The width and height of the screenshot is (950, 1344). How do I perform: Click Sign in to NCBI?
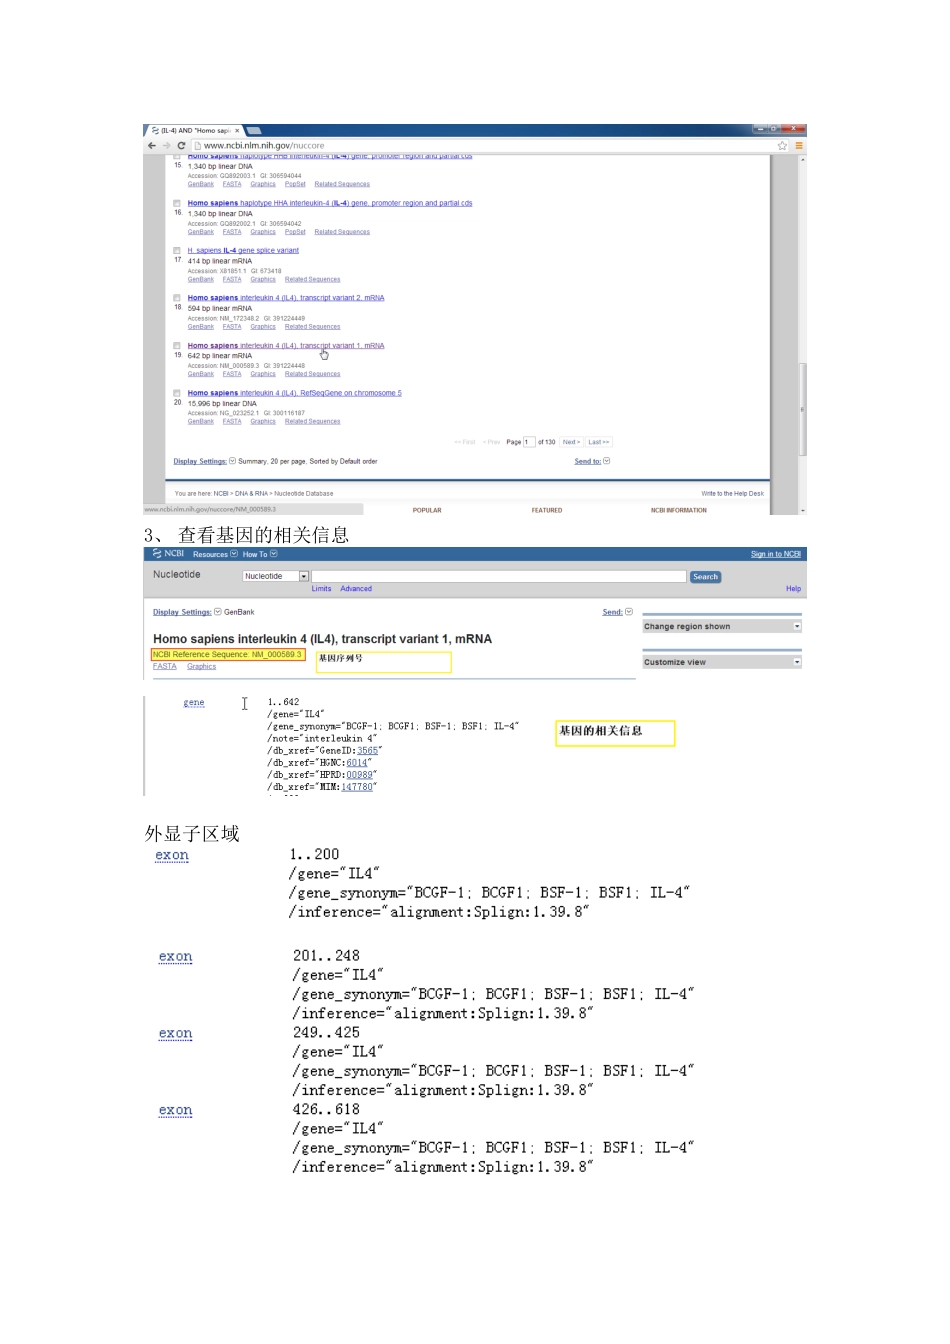tap(776, 554)
